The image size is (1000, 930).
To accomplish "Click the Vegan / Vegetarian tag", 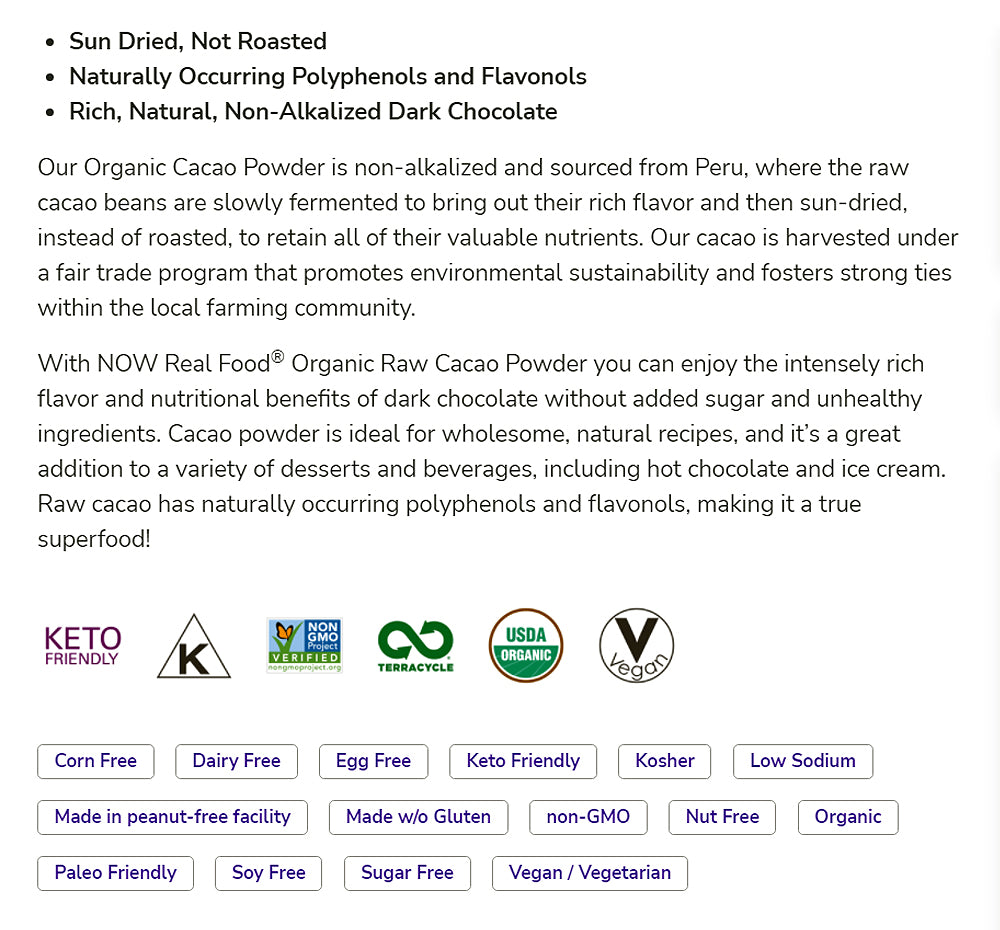I will pos(590,873).
